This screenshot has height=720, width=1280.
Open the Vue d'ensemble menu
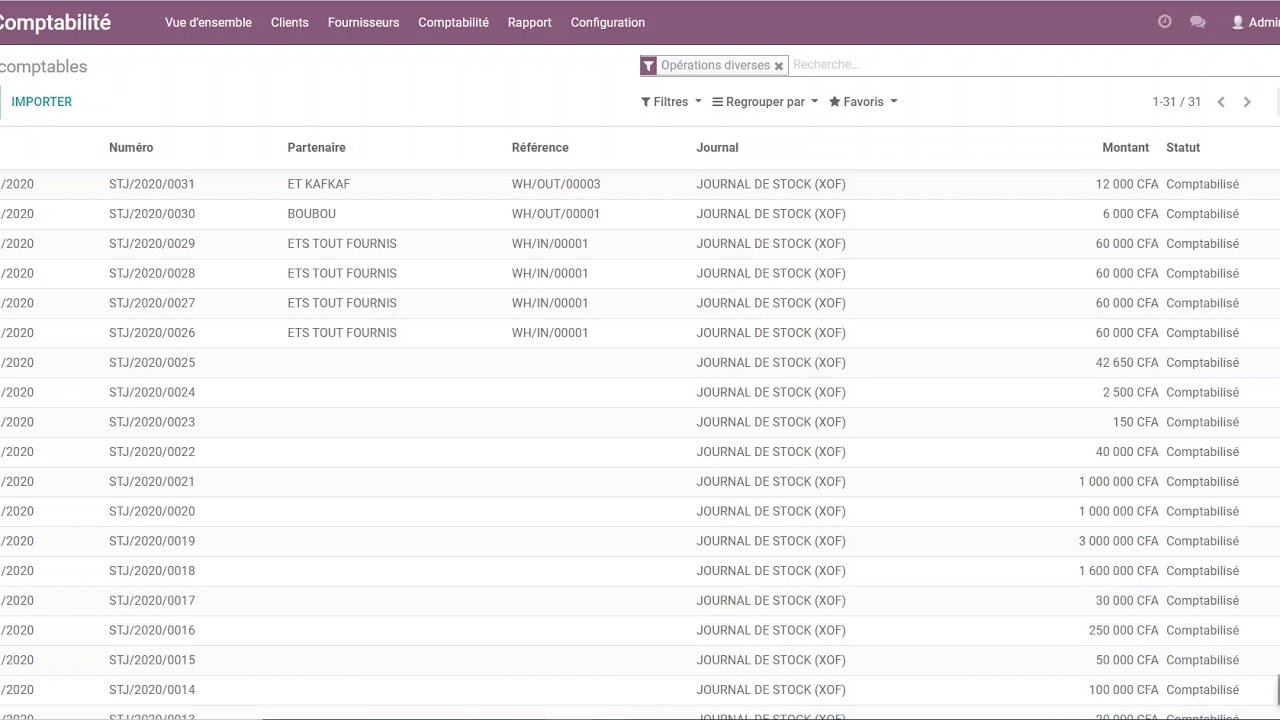coord(208,22)
